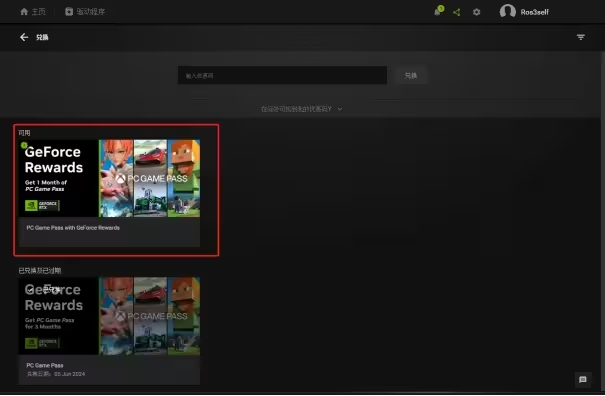Open the expired PC Game Pass reward
This screenshot has height=396, width=605.
coord(109,330)
